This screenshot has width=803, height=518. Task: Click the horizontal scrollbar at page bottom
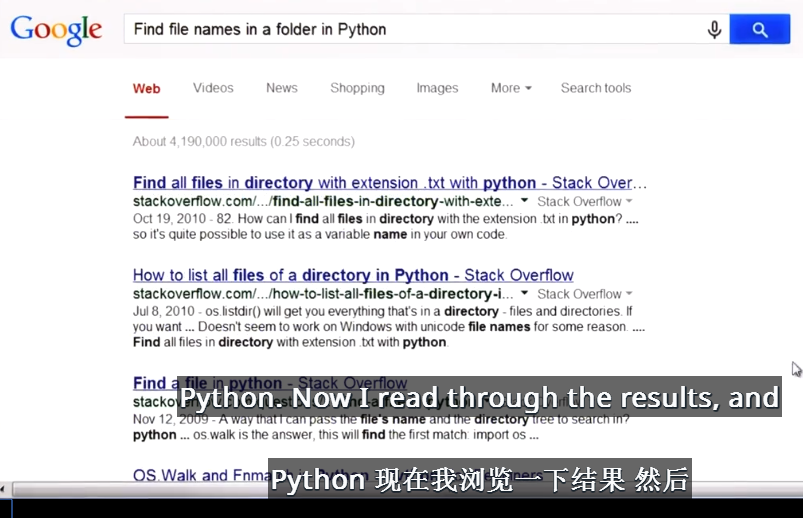[407, 489]
